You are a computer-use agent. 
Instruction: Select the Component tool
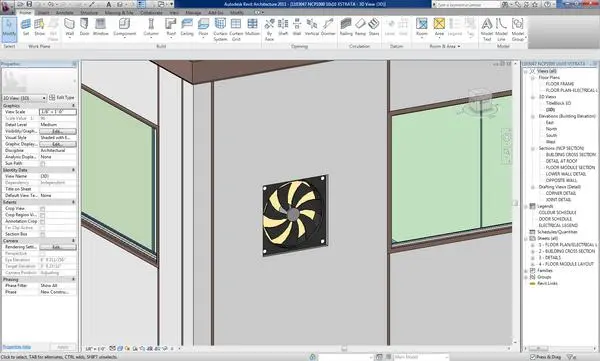pos(125,28)
